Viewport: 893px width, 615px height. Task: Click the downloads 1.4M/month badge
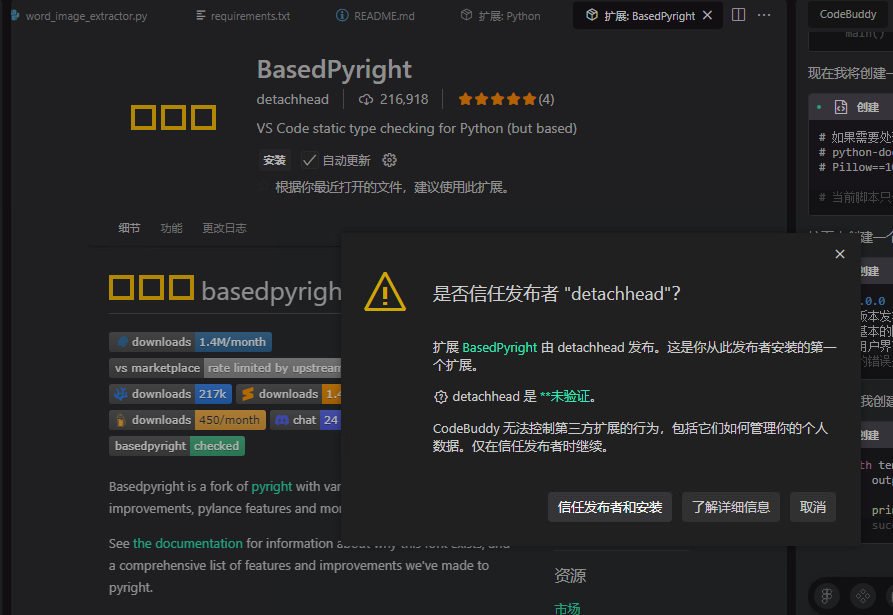click(x=190, y=342)
